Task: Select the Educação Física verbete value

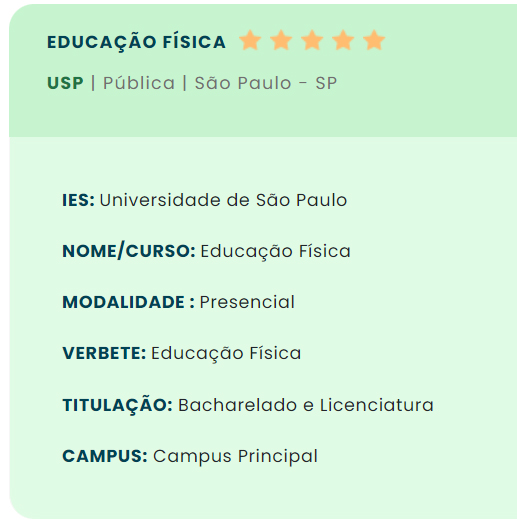Action: (226, 354)
